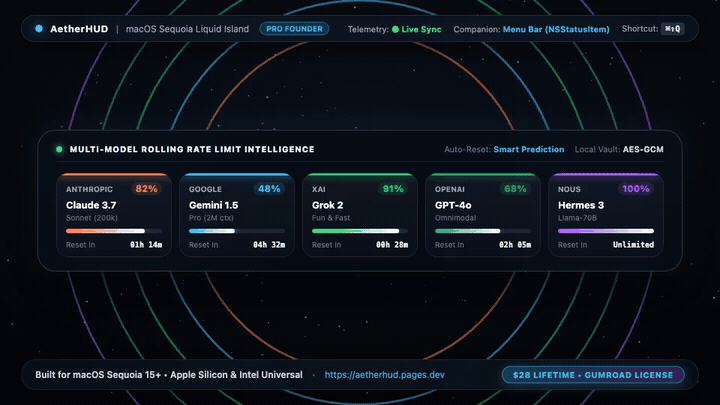Open the Menu Bar (NSStatusItem) companion link
This screenshot has height=405, width=720.
coord(556,29)
